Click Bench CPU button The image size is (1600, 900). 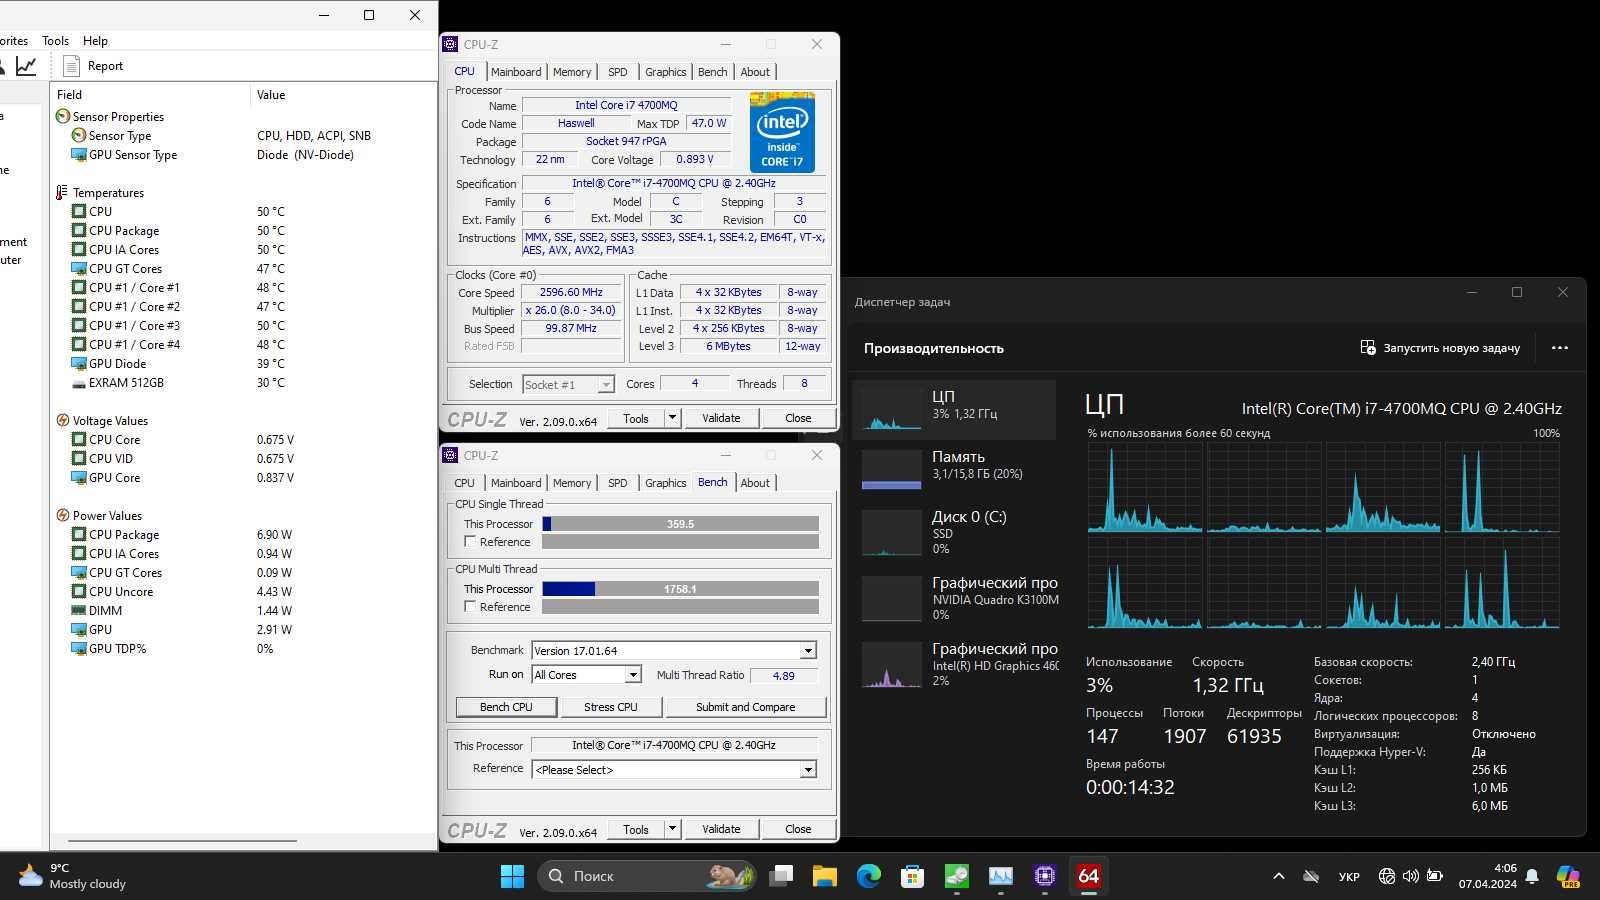[506, 707]
